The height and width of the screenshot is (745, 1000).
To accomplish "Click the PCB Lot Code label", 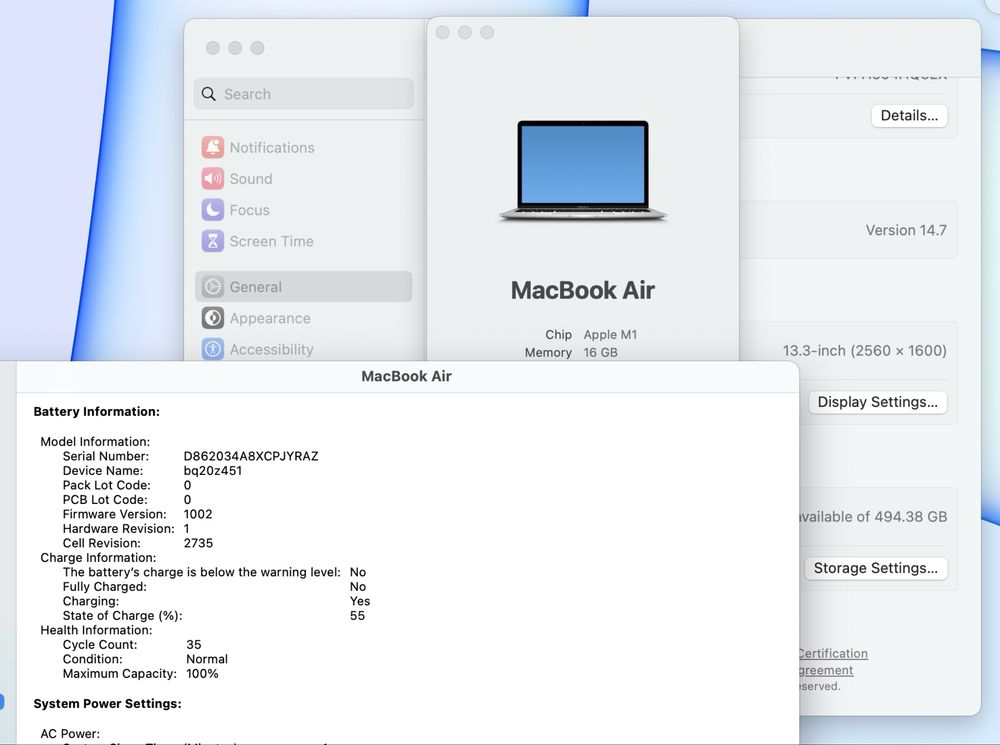I will click(105, 499).
